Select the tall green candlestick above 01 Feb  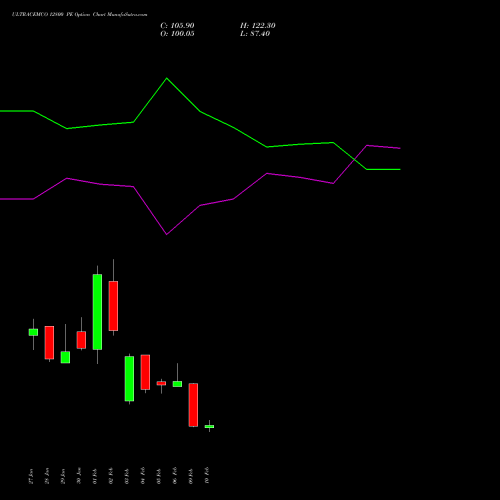coord(97,312)
